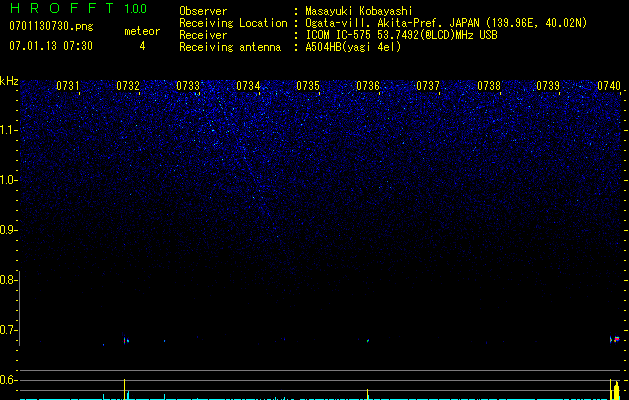Click the date stamp 07.01.13 07:30
This screenshot has height=400, width=629.
(x=51, y=46)
